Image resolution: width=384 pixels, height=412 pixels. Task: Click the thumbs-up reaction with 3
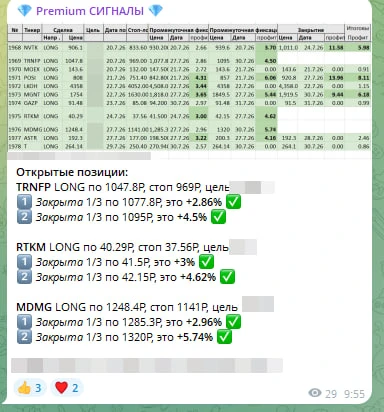coord(30,388)
